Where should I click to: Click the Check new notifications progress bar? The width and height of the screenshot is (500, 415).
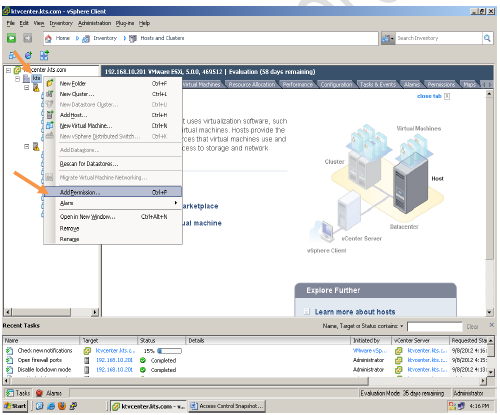click(x=169, y=351)
